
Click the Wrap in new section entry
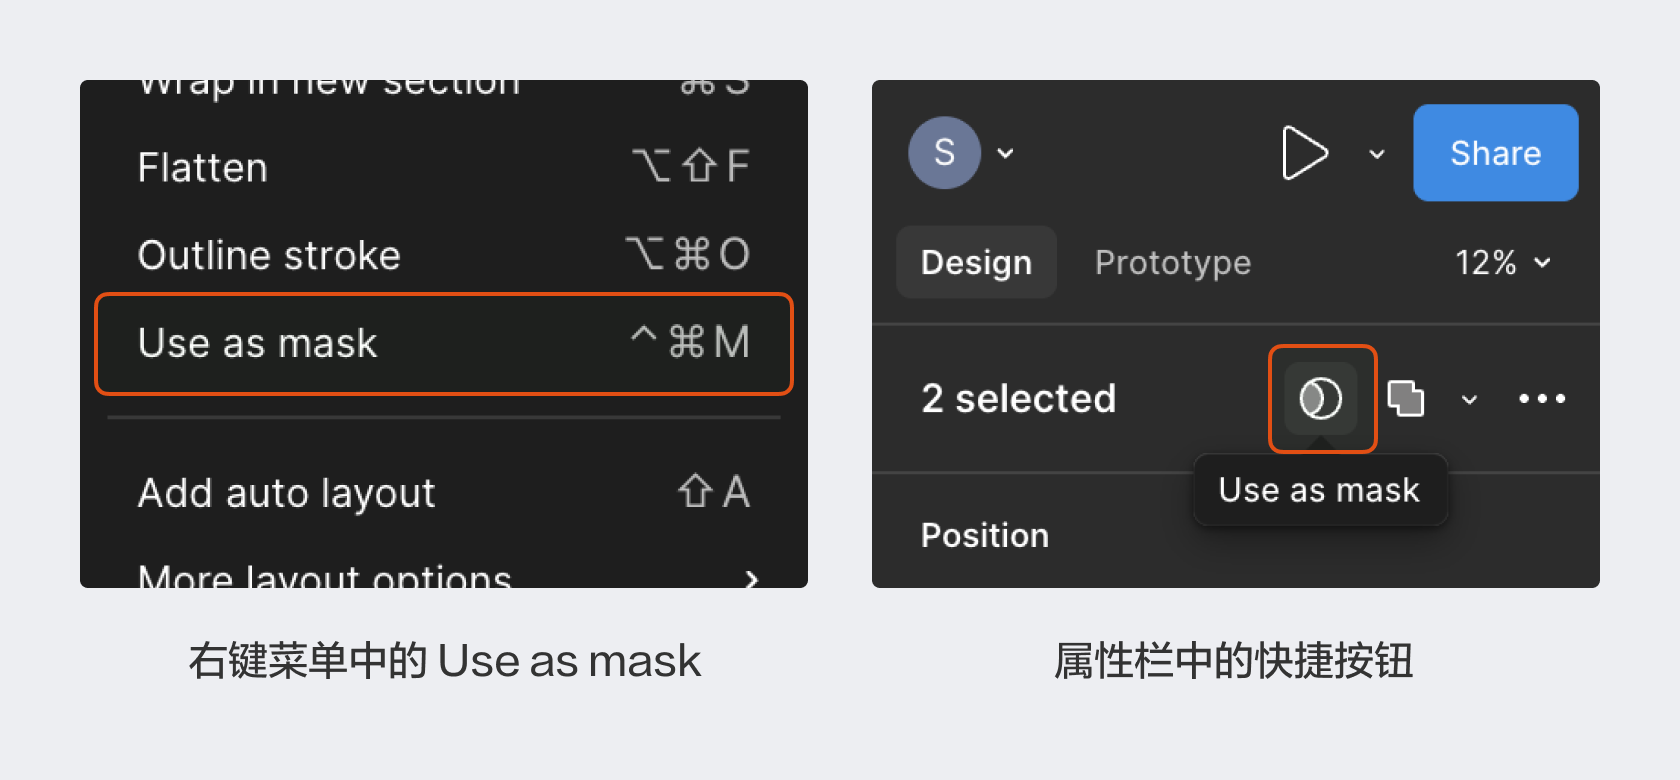pyautogui.click(x=443, y=87)
